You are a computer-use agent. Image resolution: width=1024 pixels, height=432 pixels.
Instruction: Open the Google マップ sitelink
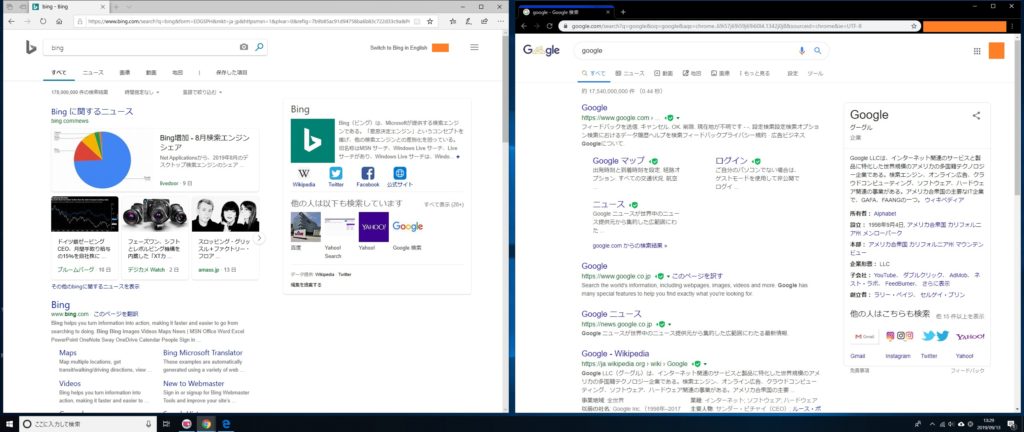[x=618, y=160]
